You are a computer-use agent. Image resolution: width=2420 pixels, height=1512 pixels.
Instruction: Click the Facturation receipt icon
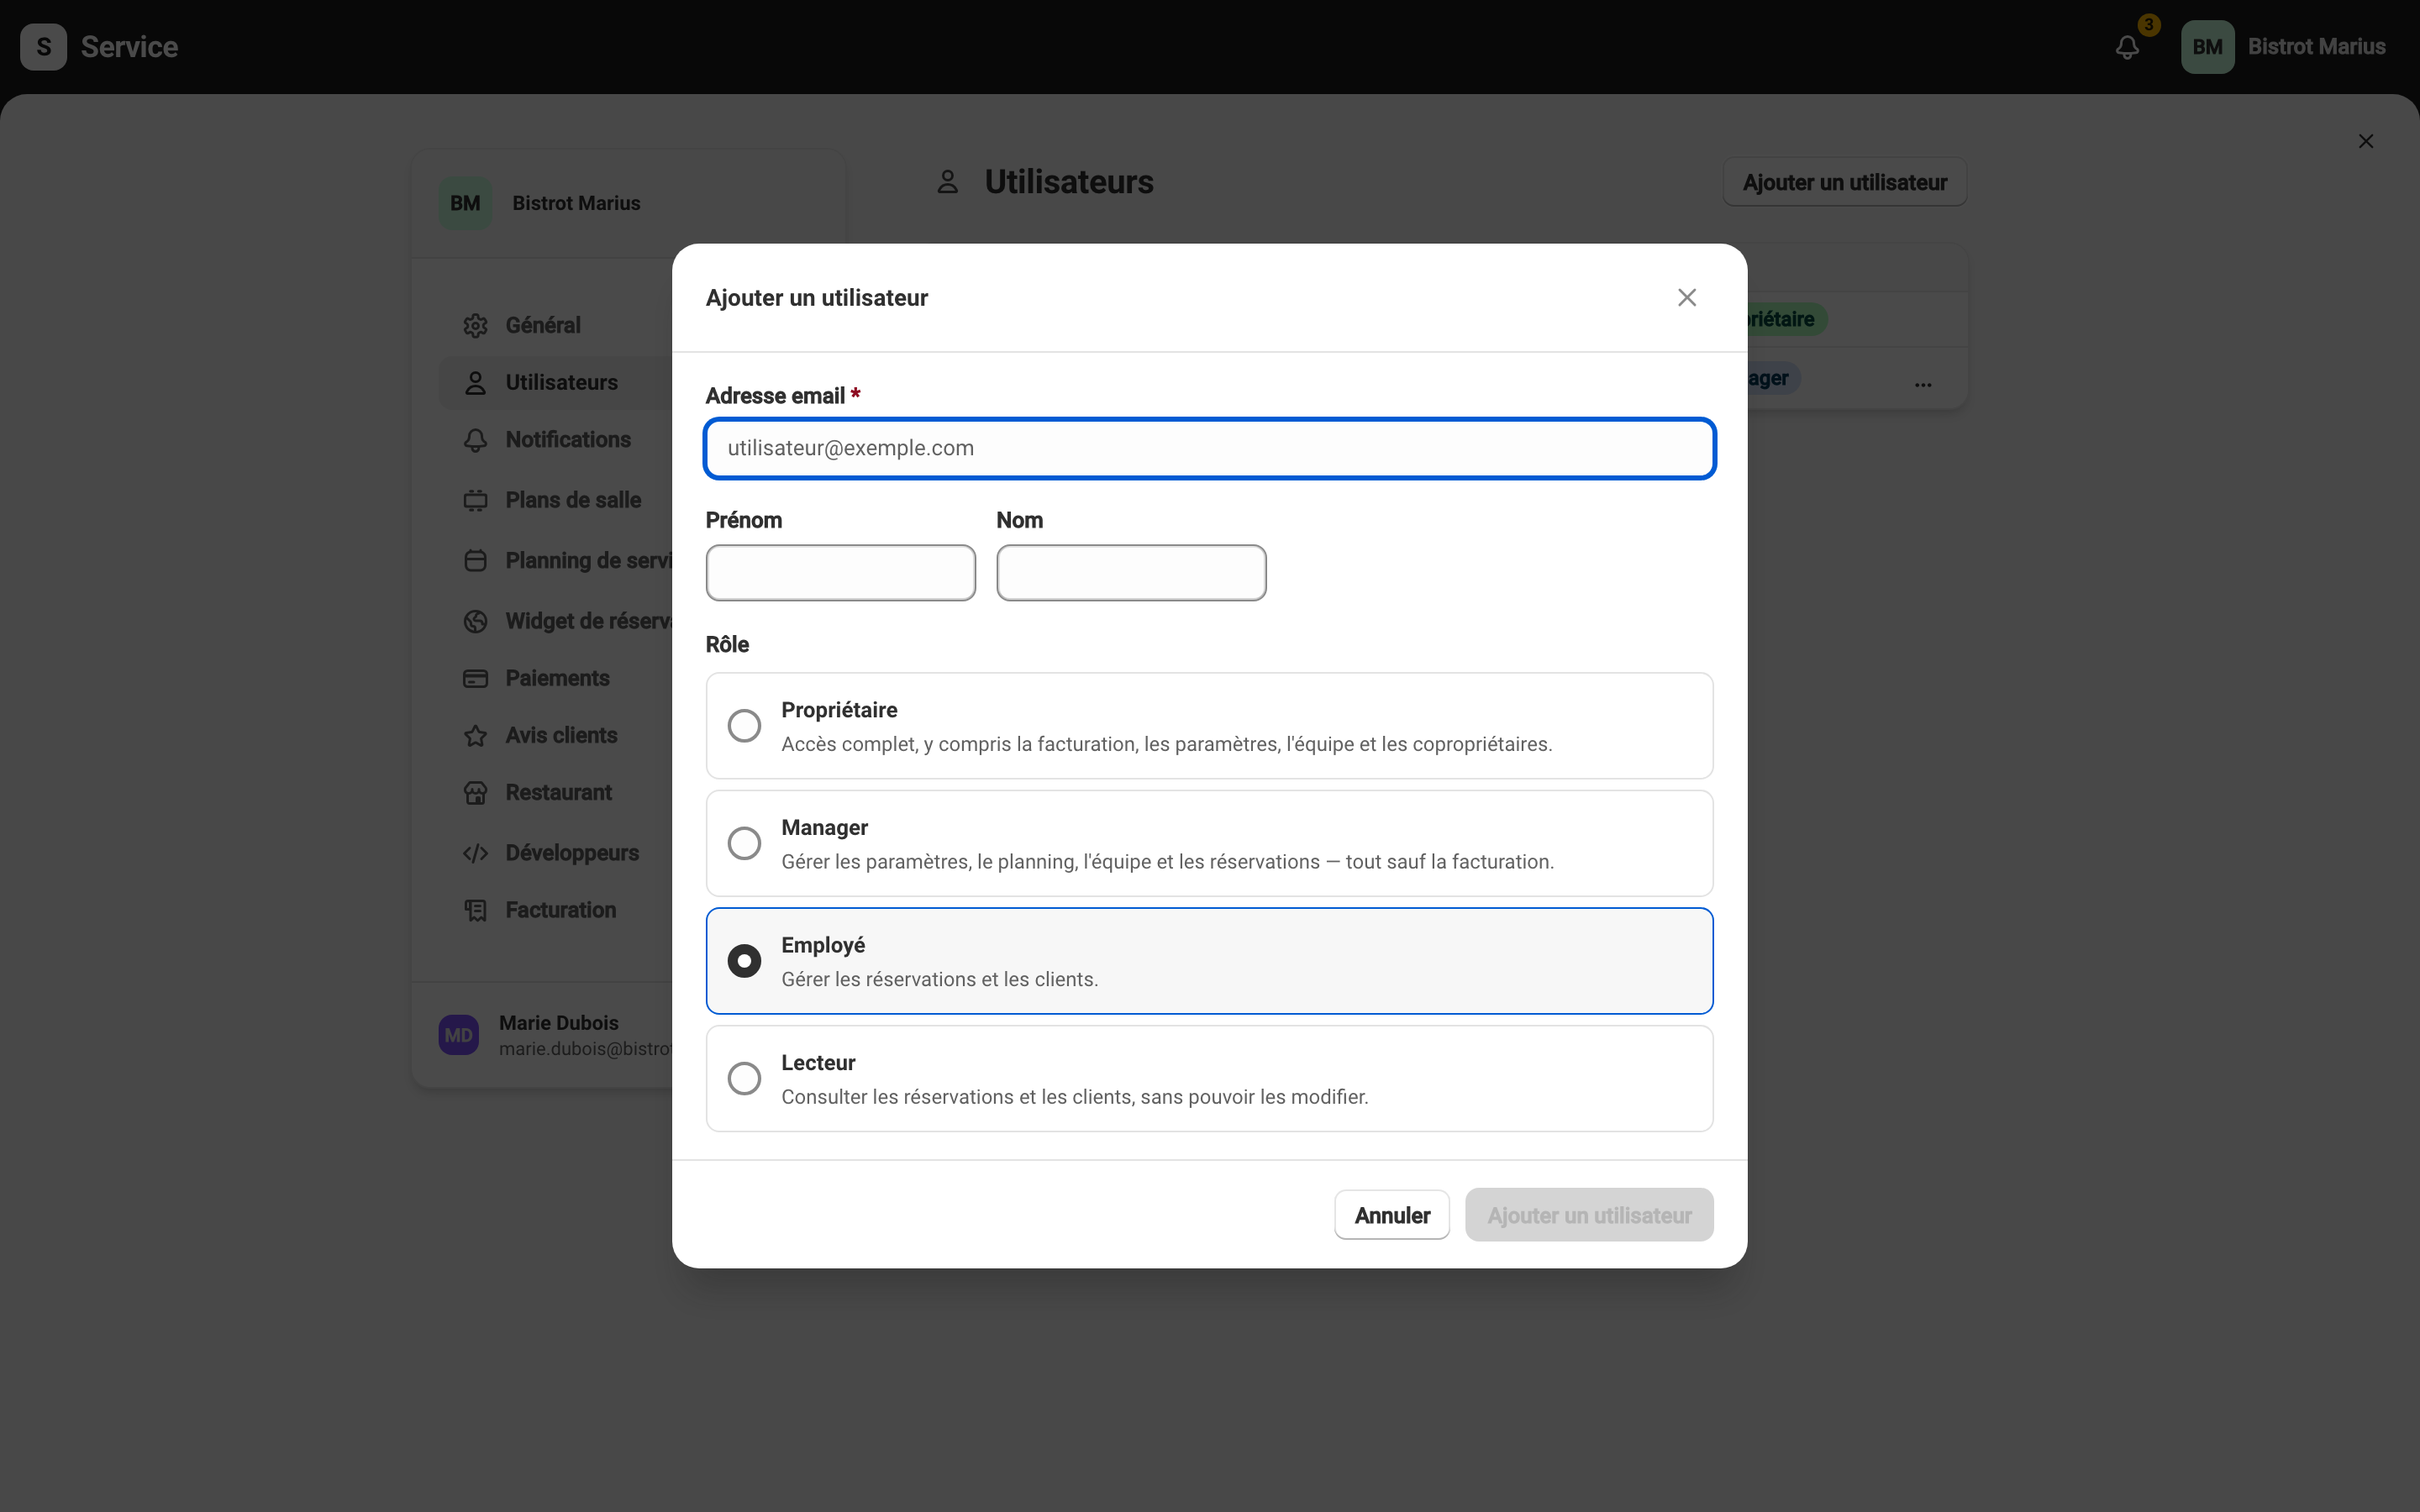click(476, 910)
